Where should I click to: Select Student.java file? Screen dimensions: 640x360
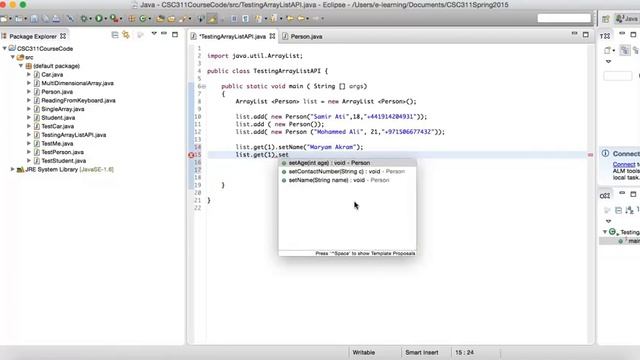[x=58, y=118]
